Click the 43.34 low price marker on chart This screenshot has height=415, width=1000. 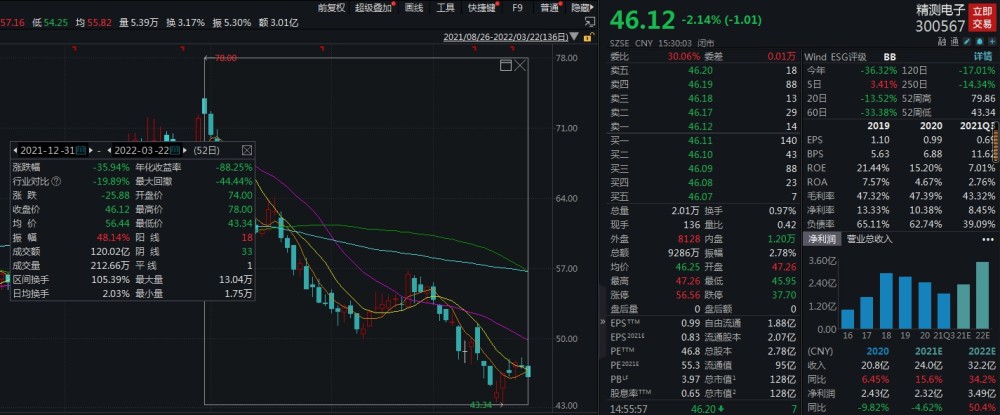pyautogui.click(x=480, y=404)
